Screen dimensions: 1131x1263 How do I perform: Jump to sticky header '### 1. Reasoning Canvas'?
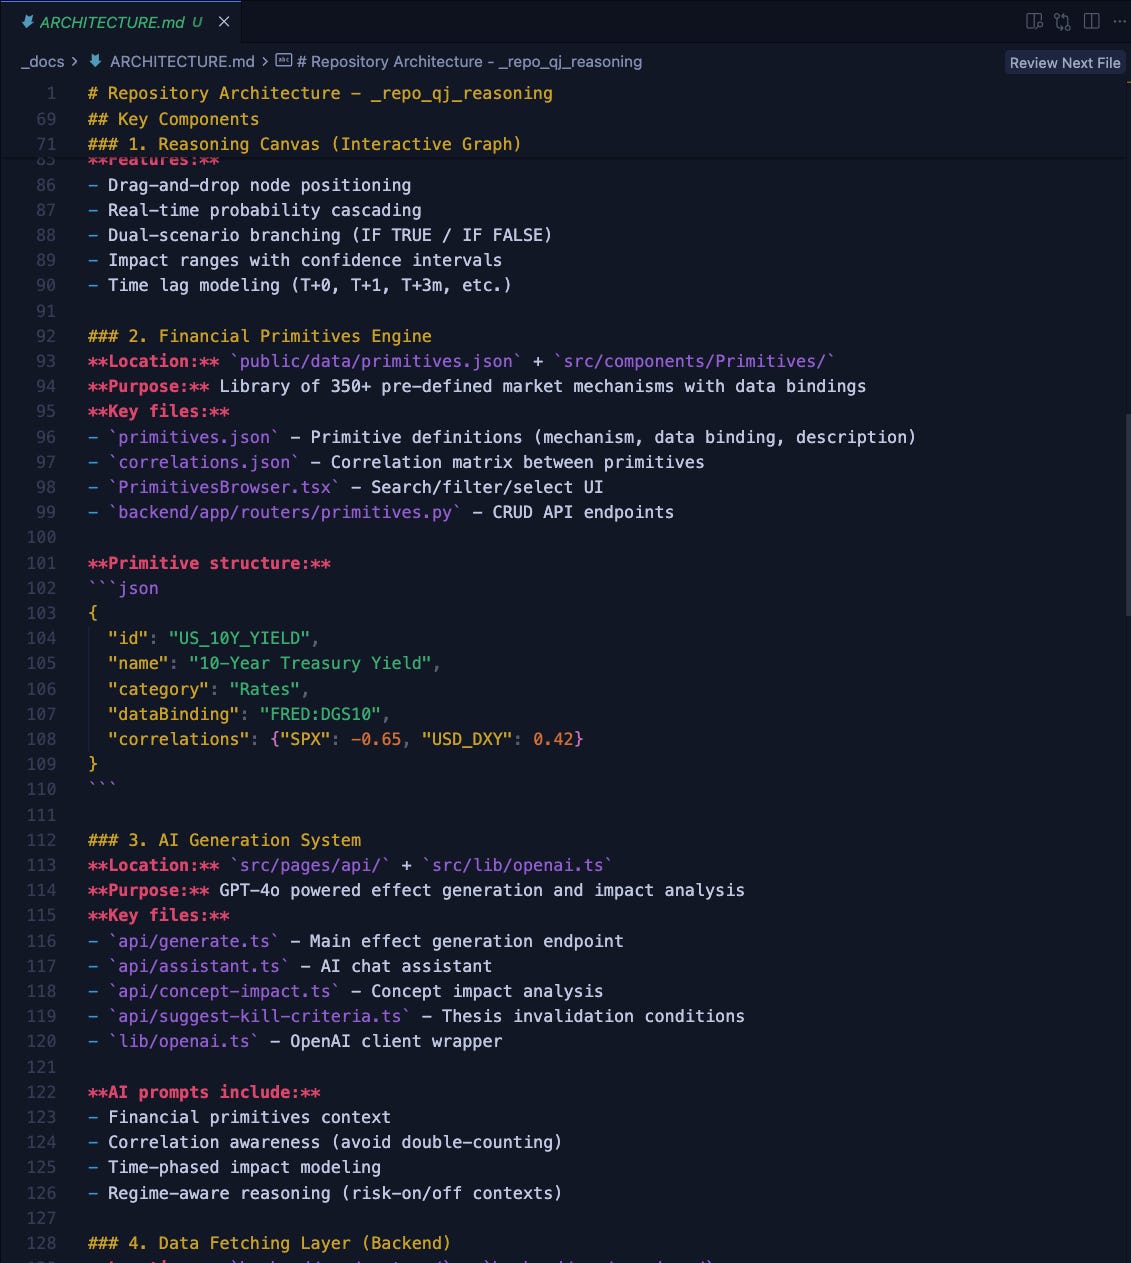[304, 144]
